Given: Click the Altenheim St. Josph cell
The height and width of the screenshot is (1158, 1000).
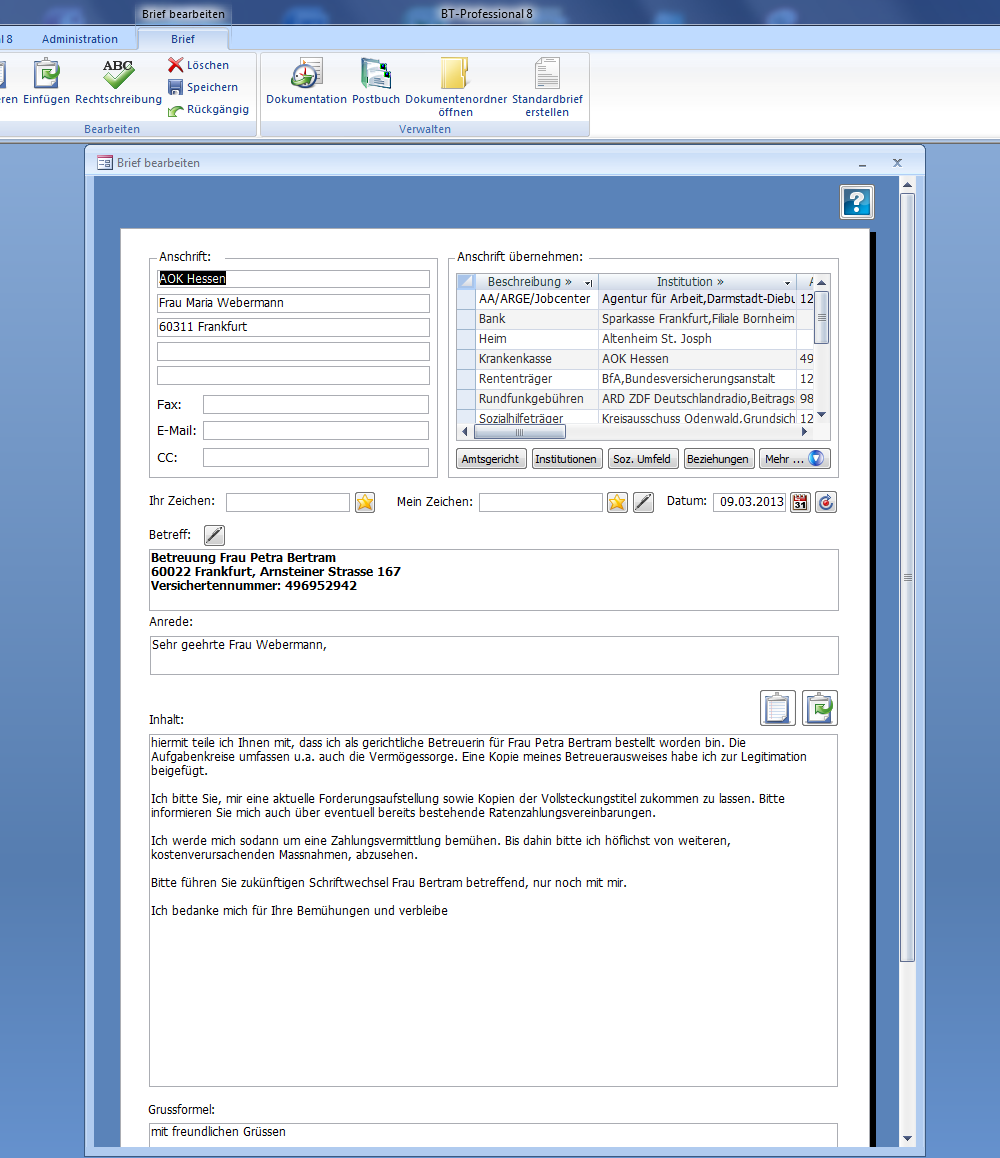Looking at the screenshot, I should pyautogui.click(x=697, y=338).
